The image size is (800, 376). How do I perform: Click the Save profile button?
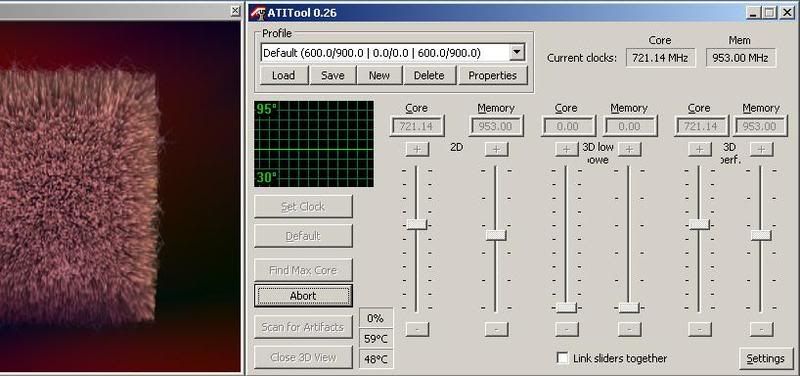(333, 76)
